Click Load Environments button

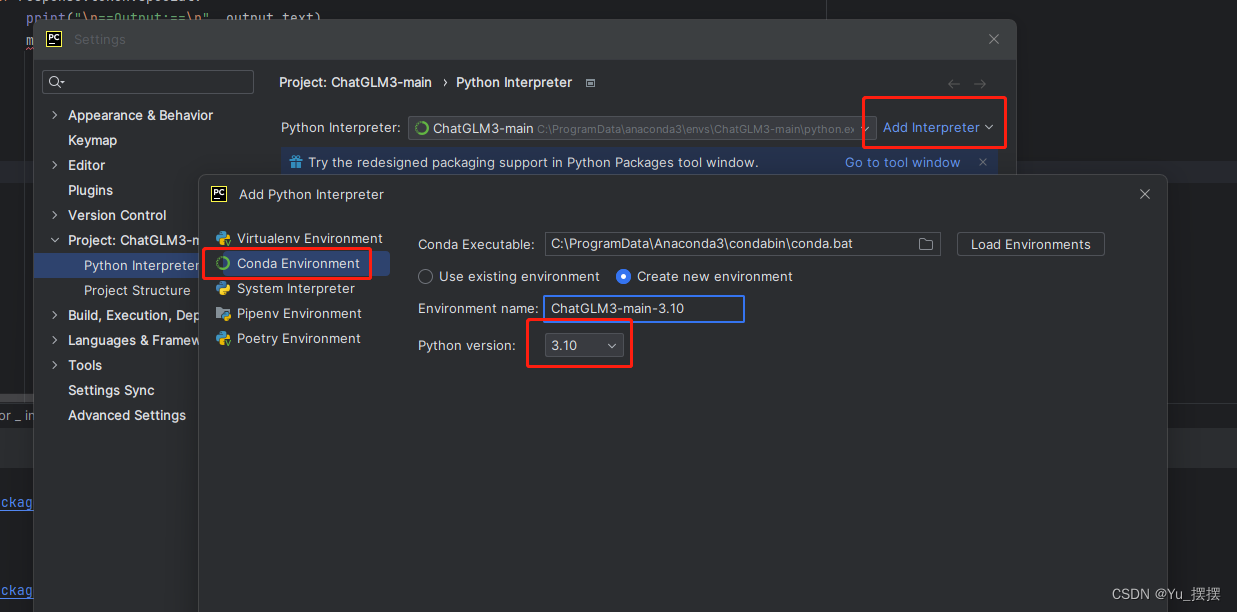(1031, 244)
